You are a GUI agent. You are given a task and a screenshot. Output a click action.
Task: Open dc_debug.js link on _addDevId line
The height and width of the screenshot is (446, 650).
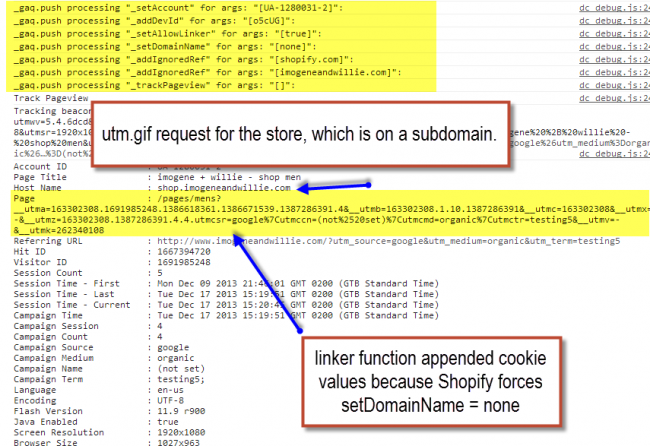pyautogui.click(x=614, y=21)
